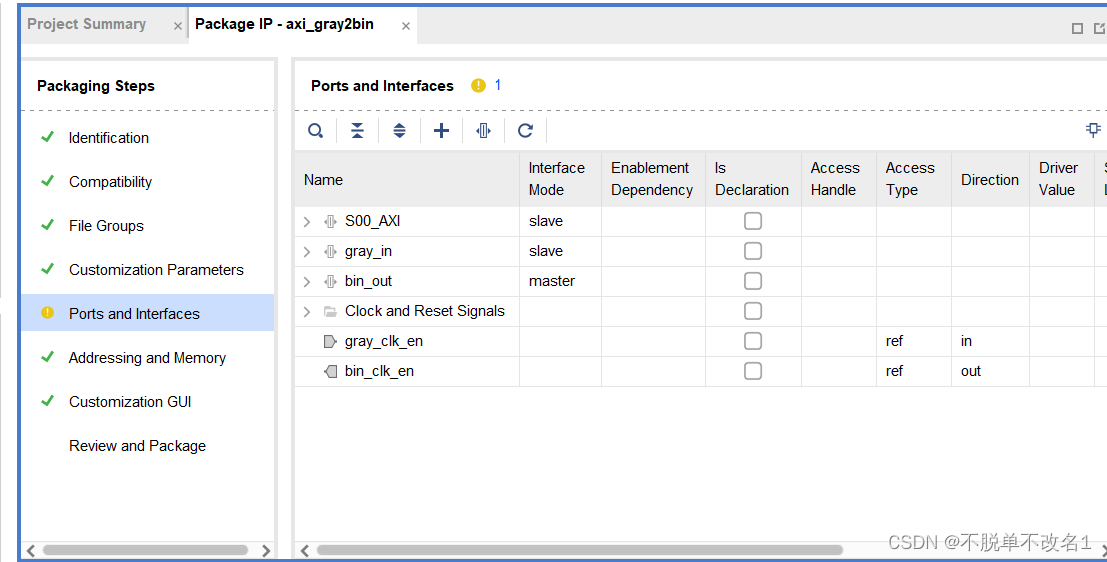The height and width of the screenshot is (562, 1107).
Task: Sort by the Access Handle column header
Action: coord(839,179)
